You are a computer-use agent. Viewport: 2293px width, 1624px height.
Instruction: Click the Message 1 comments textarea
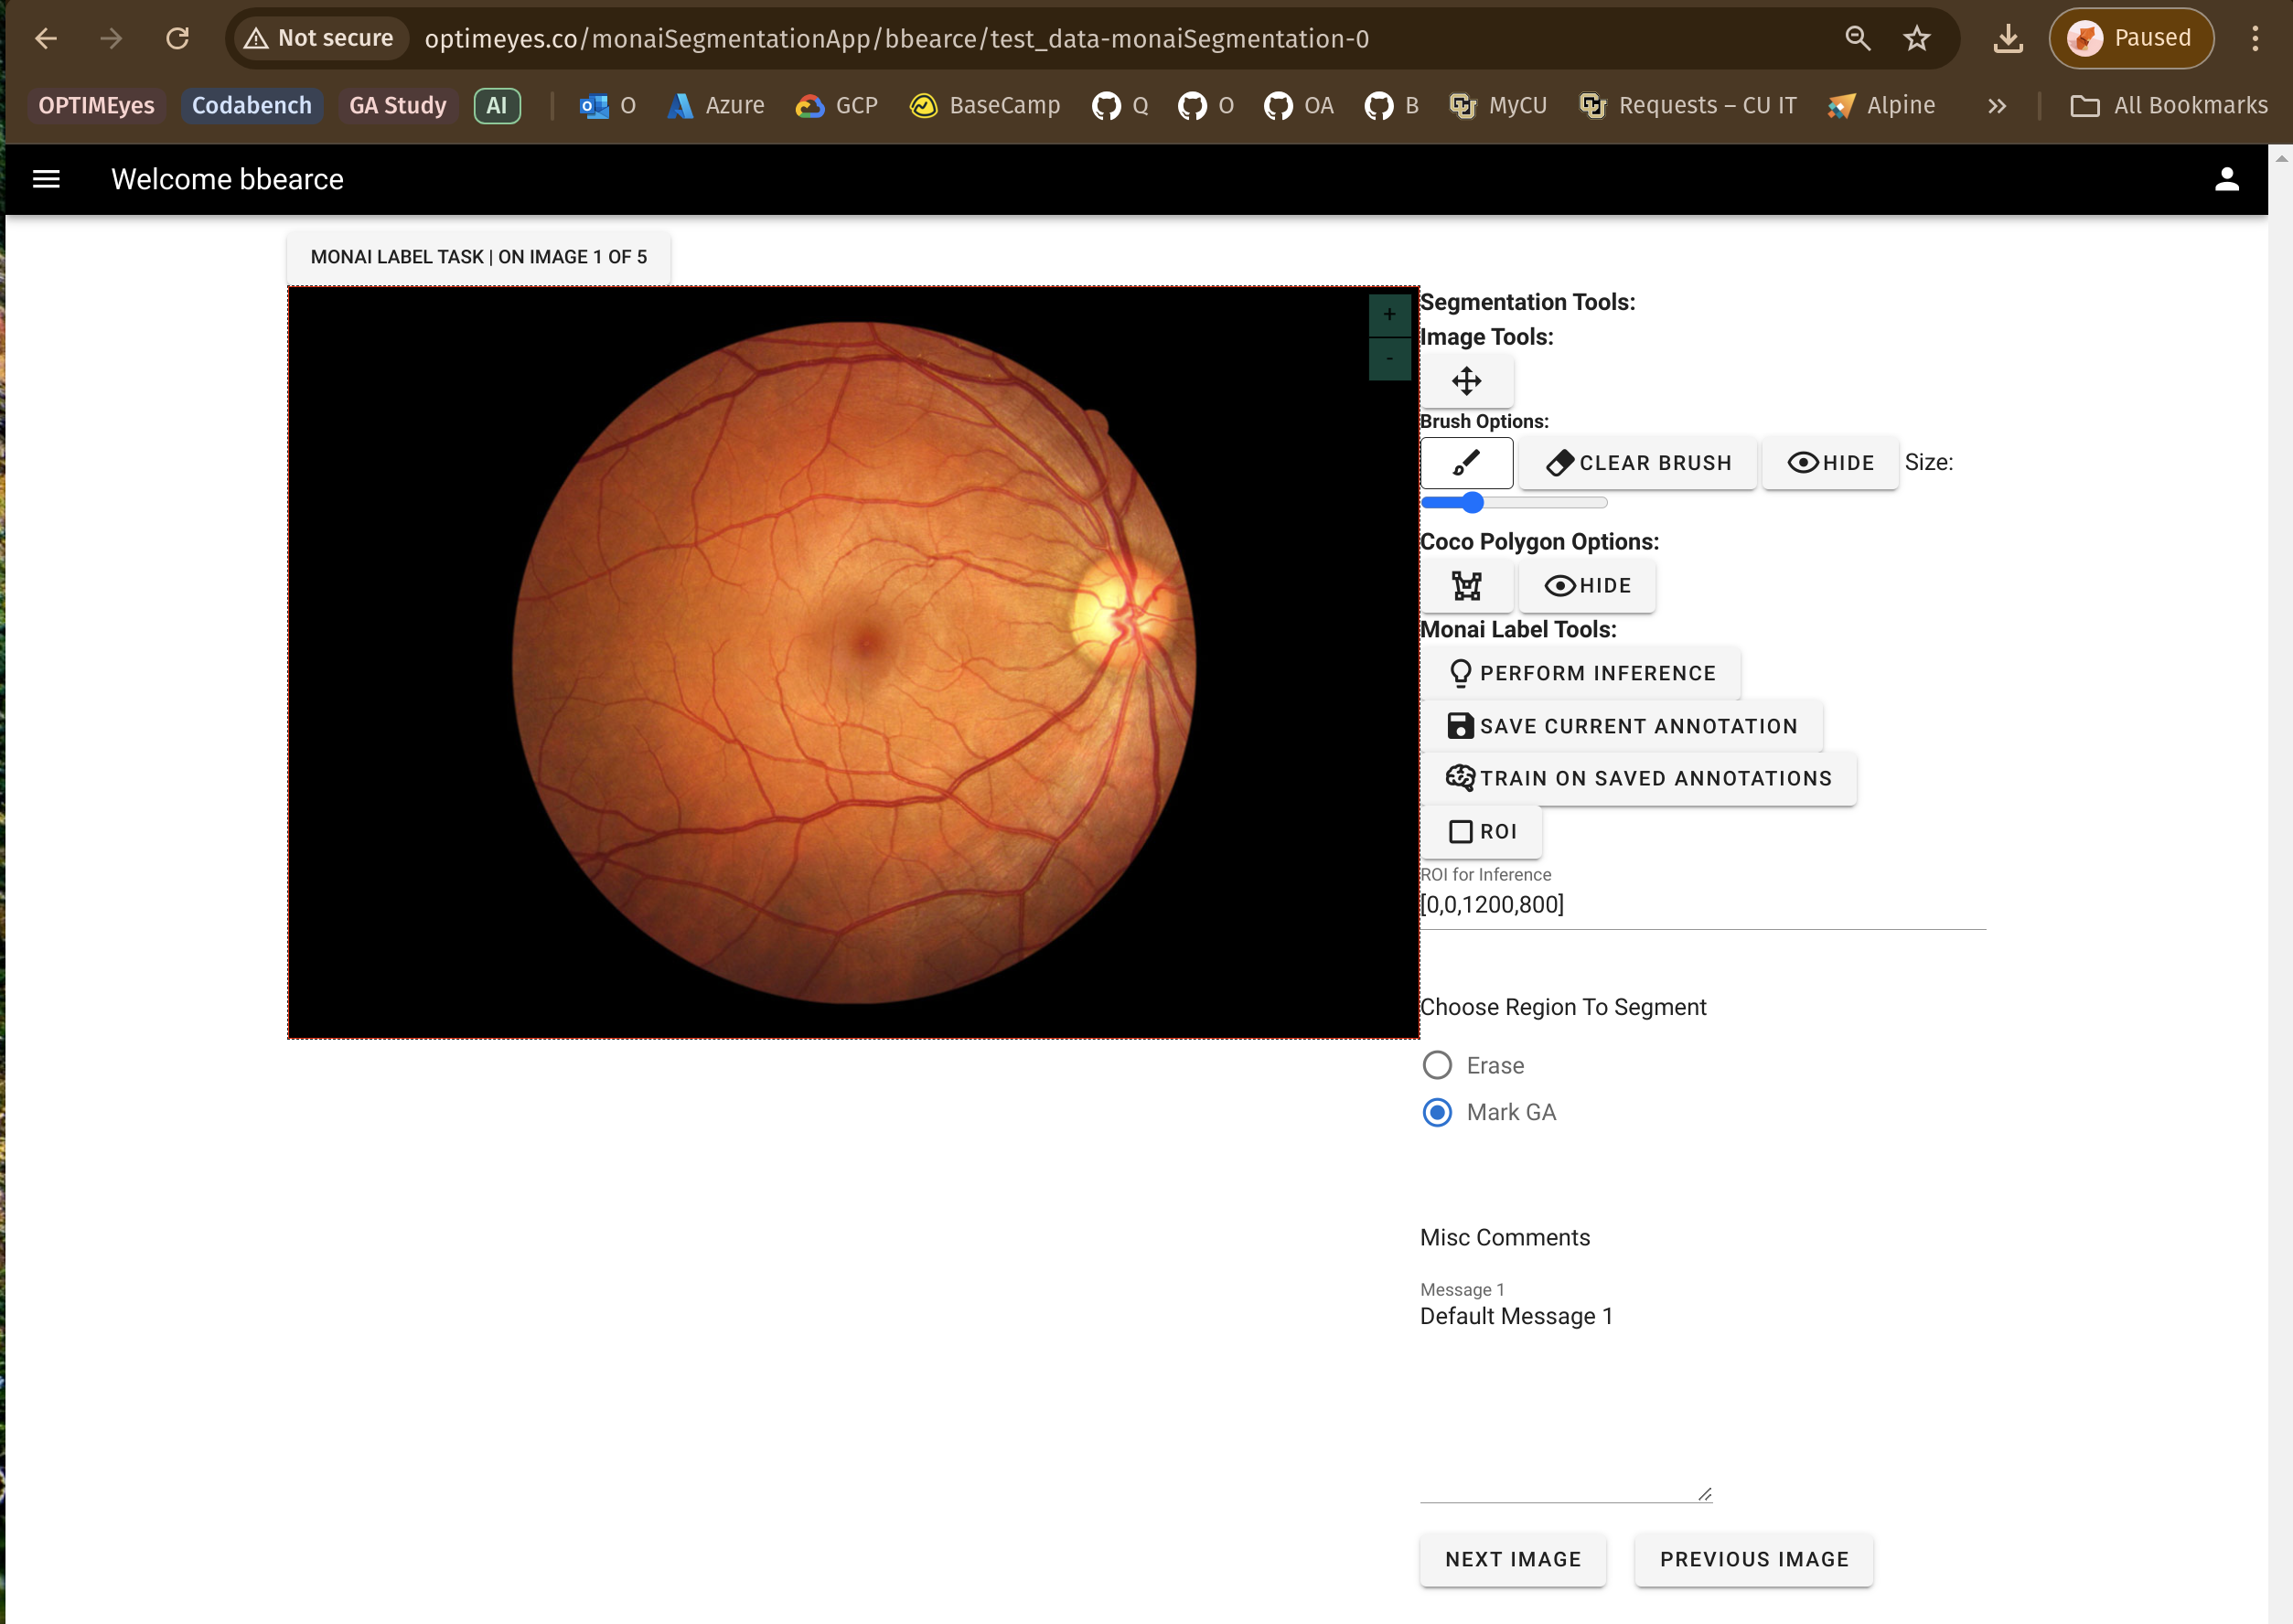(x=1566, y=1401)
